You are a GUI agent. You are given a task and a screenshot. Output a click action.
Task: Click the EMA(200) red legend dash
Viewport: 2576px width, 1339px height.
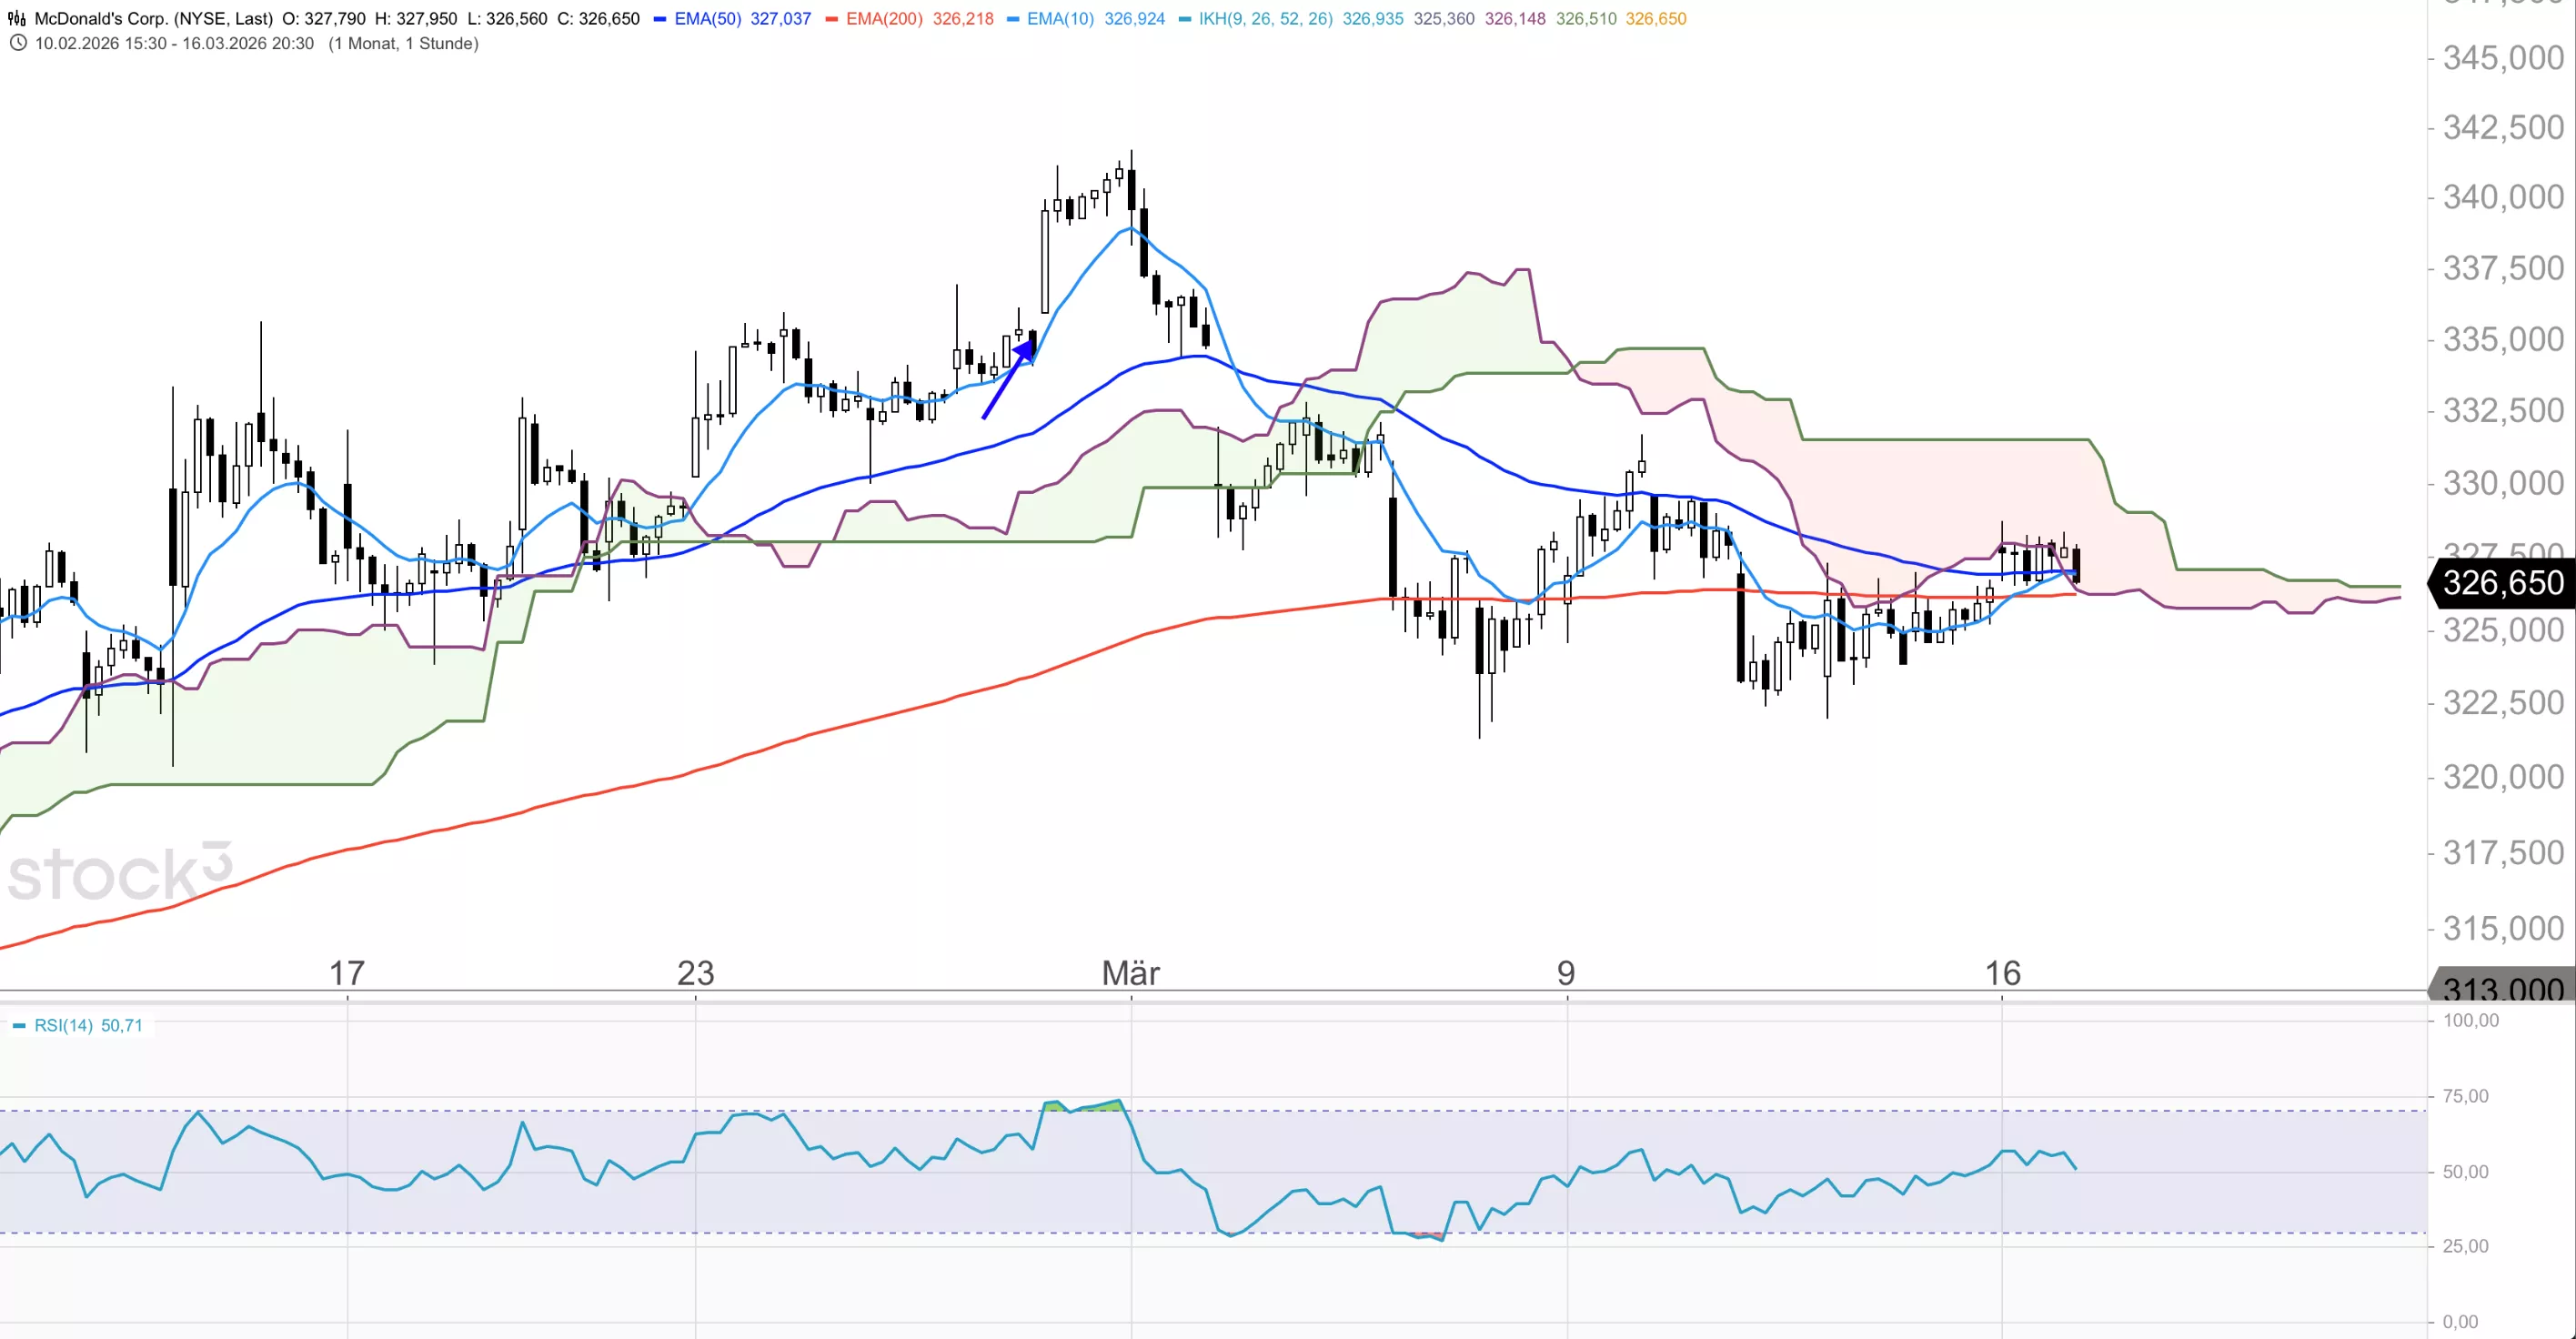tap(831, 19)
